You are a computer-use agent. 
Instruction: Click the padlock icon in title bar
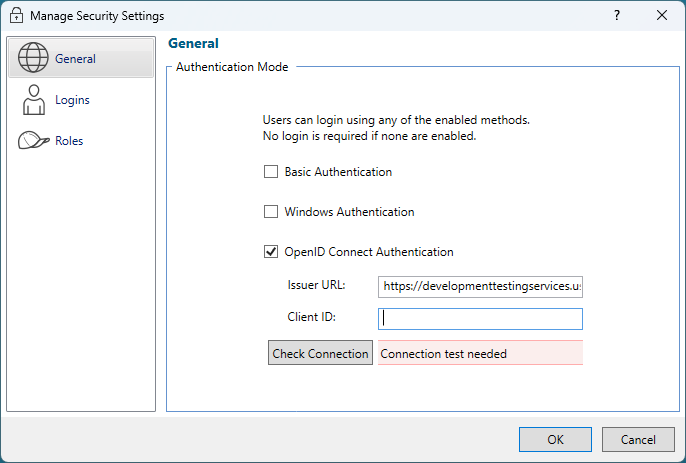pyautogui.click(x=16, y=16)
